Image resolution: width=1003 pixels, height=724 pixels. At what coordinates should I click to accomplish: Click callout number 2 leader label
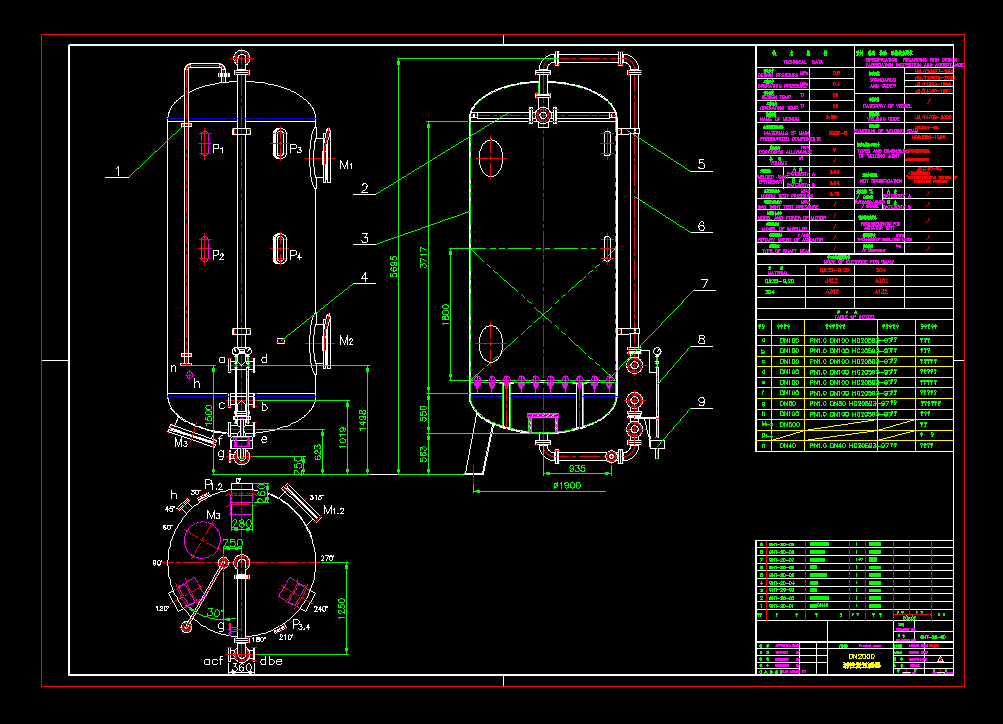pos(365,188)
